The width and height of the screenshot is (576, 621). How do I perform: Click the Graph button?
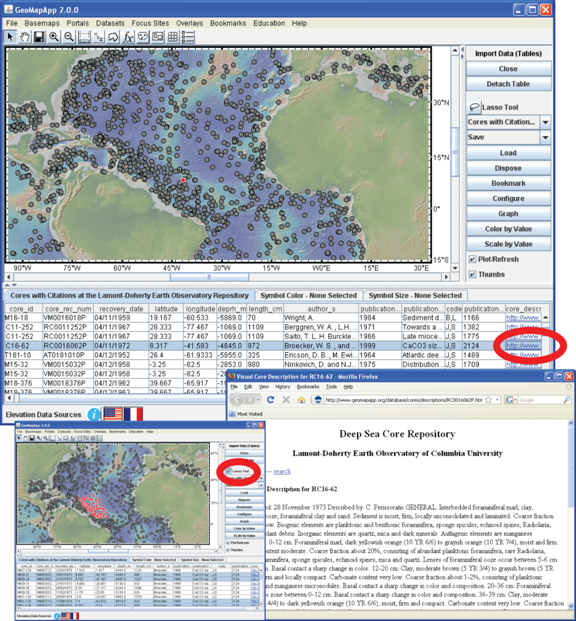click(508, 214)
